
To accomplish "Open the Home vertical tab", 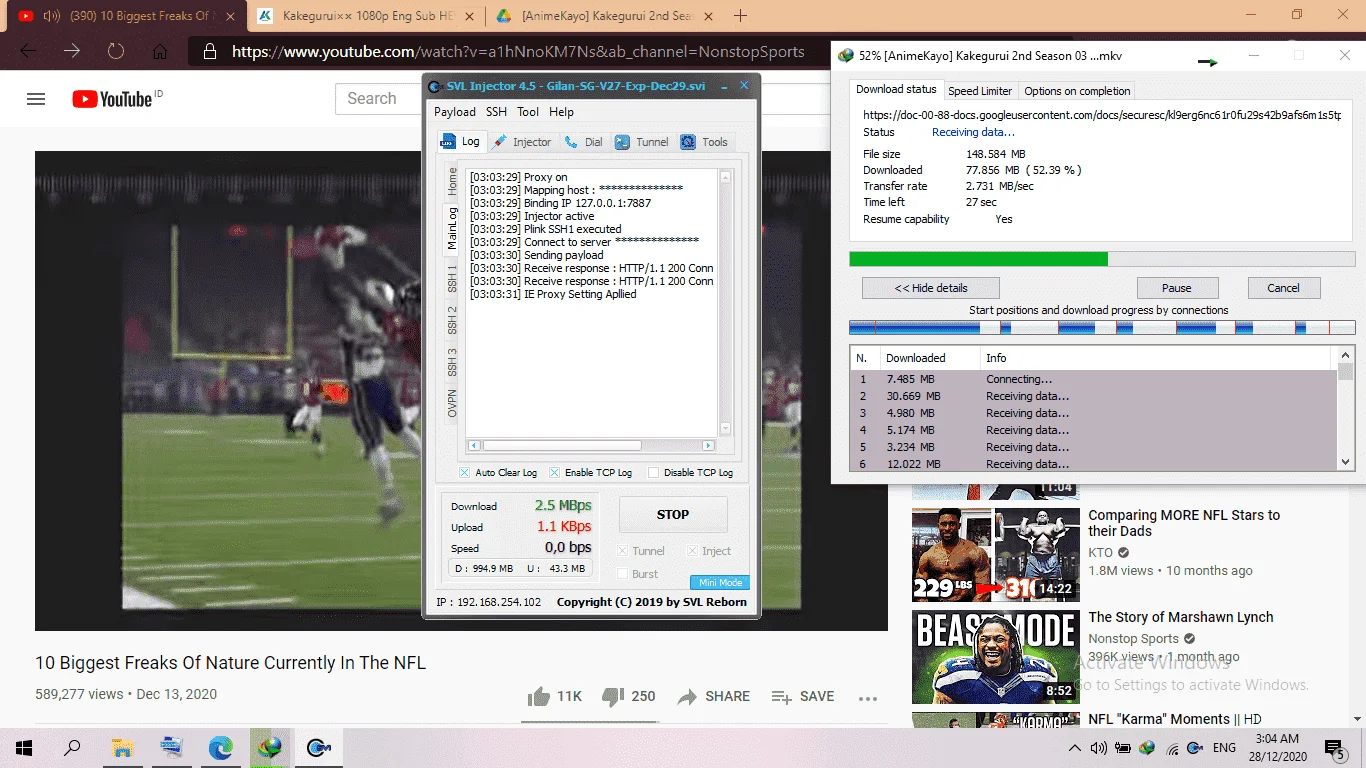I will tap(452, 181).
